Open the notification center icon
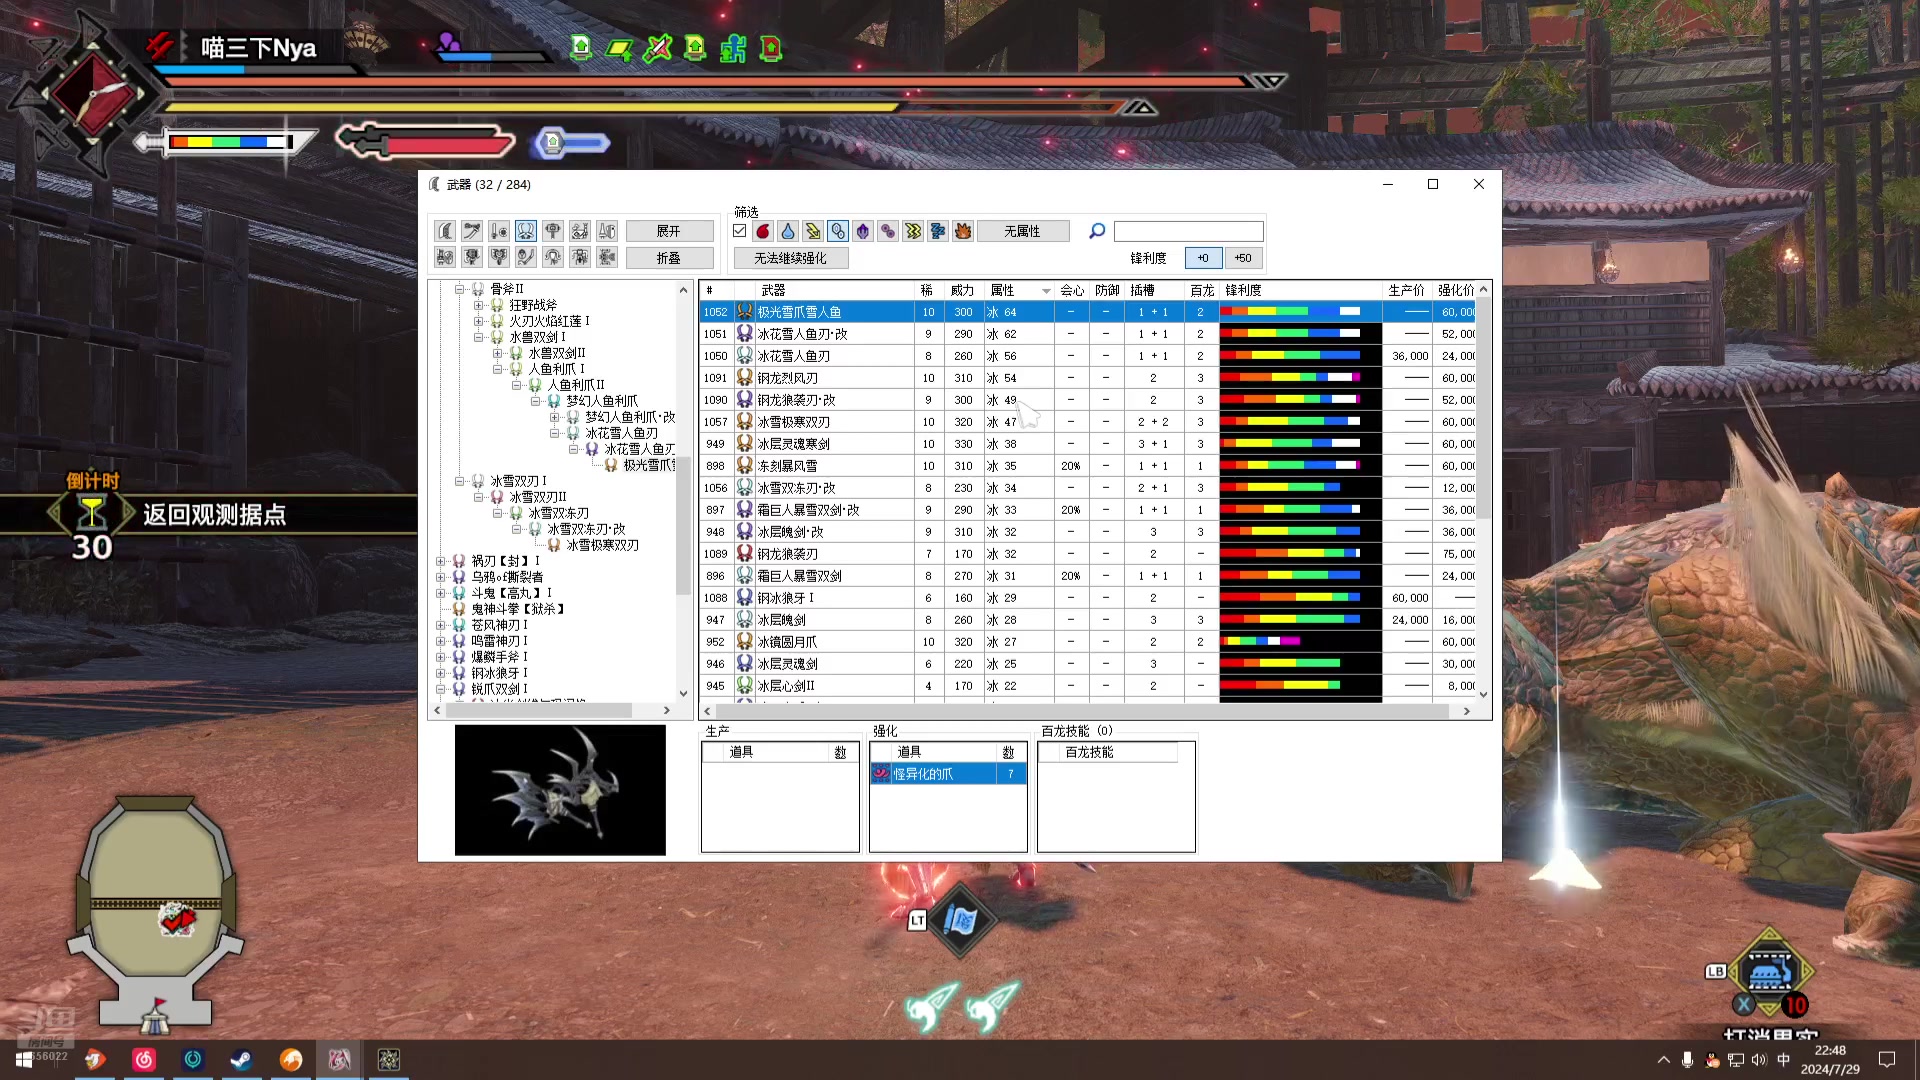Screen dimensions: 1920x1080 1887,1059
